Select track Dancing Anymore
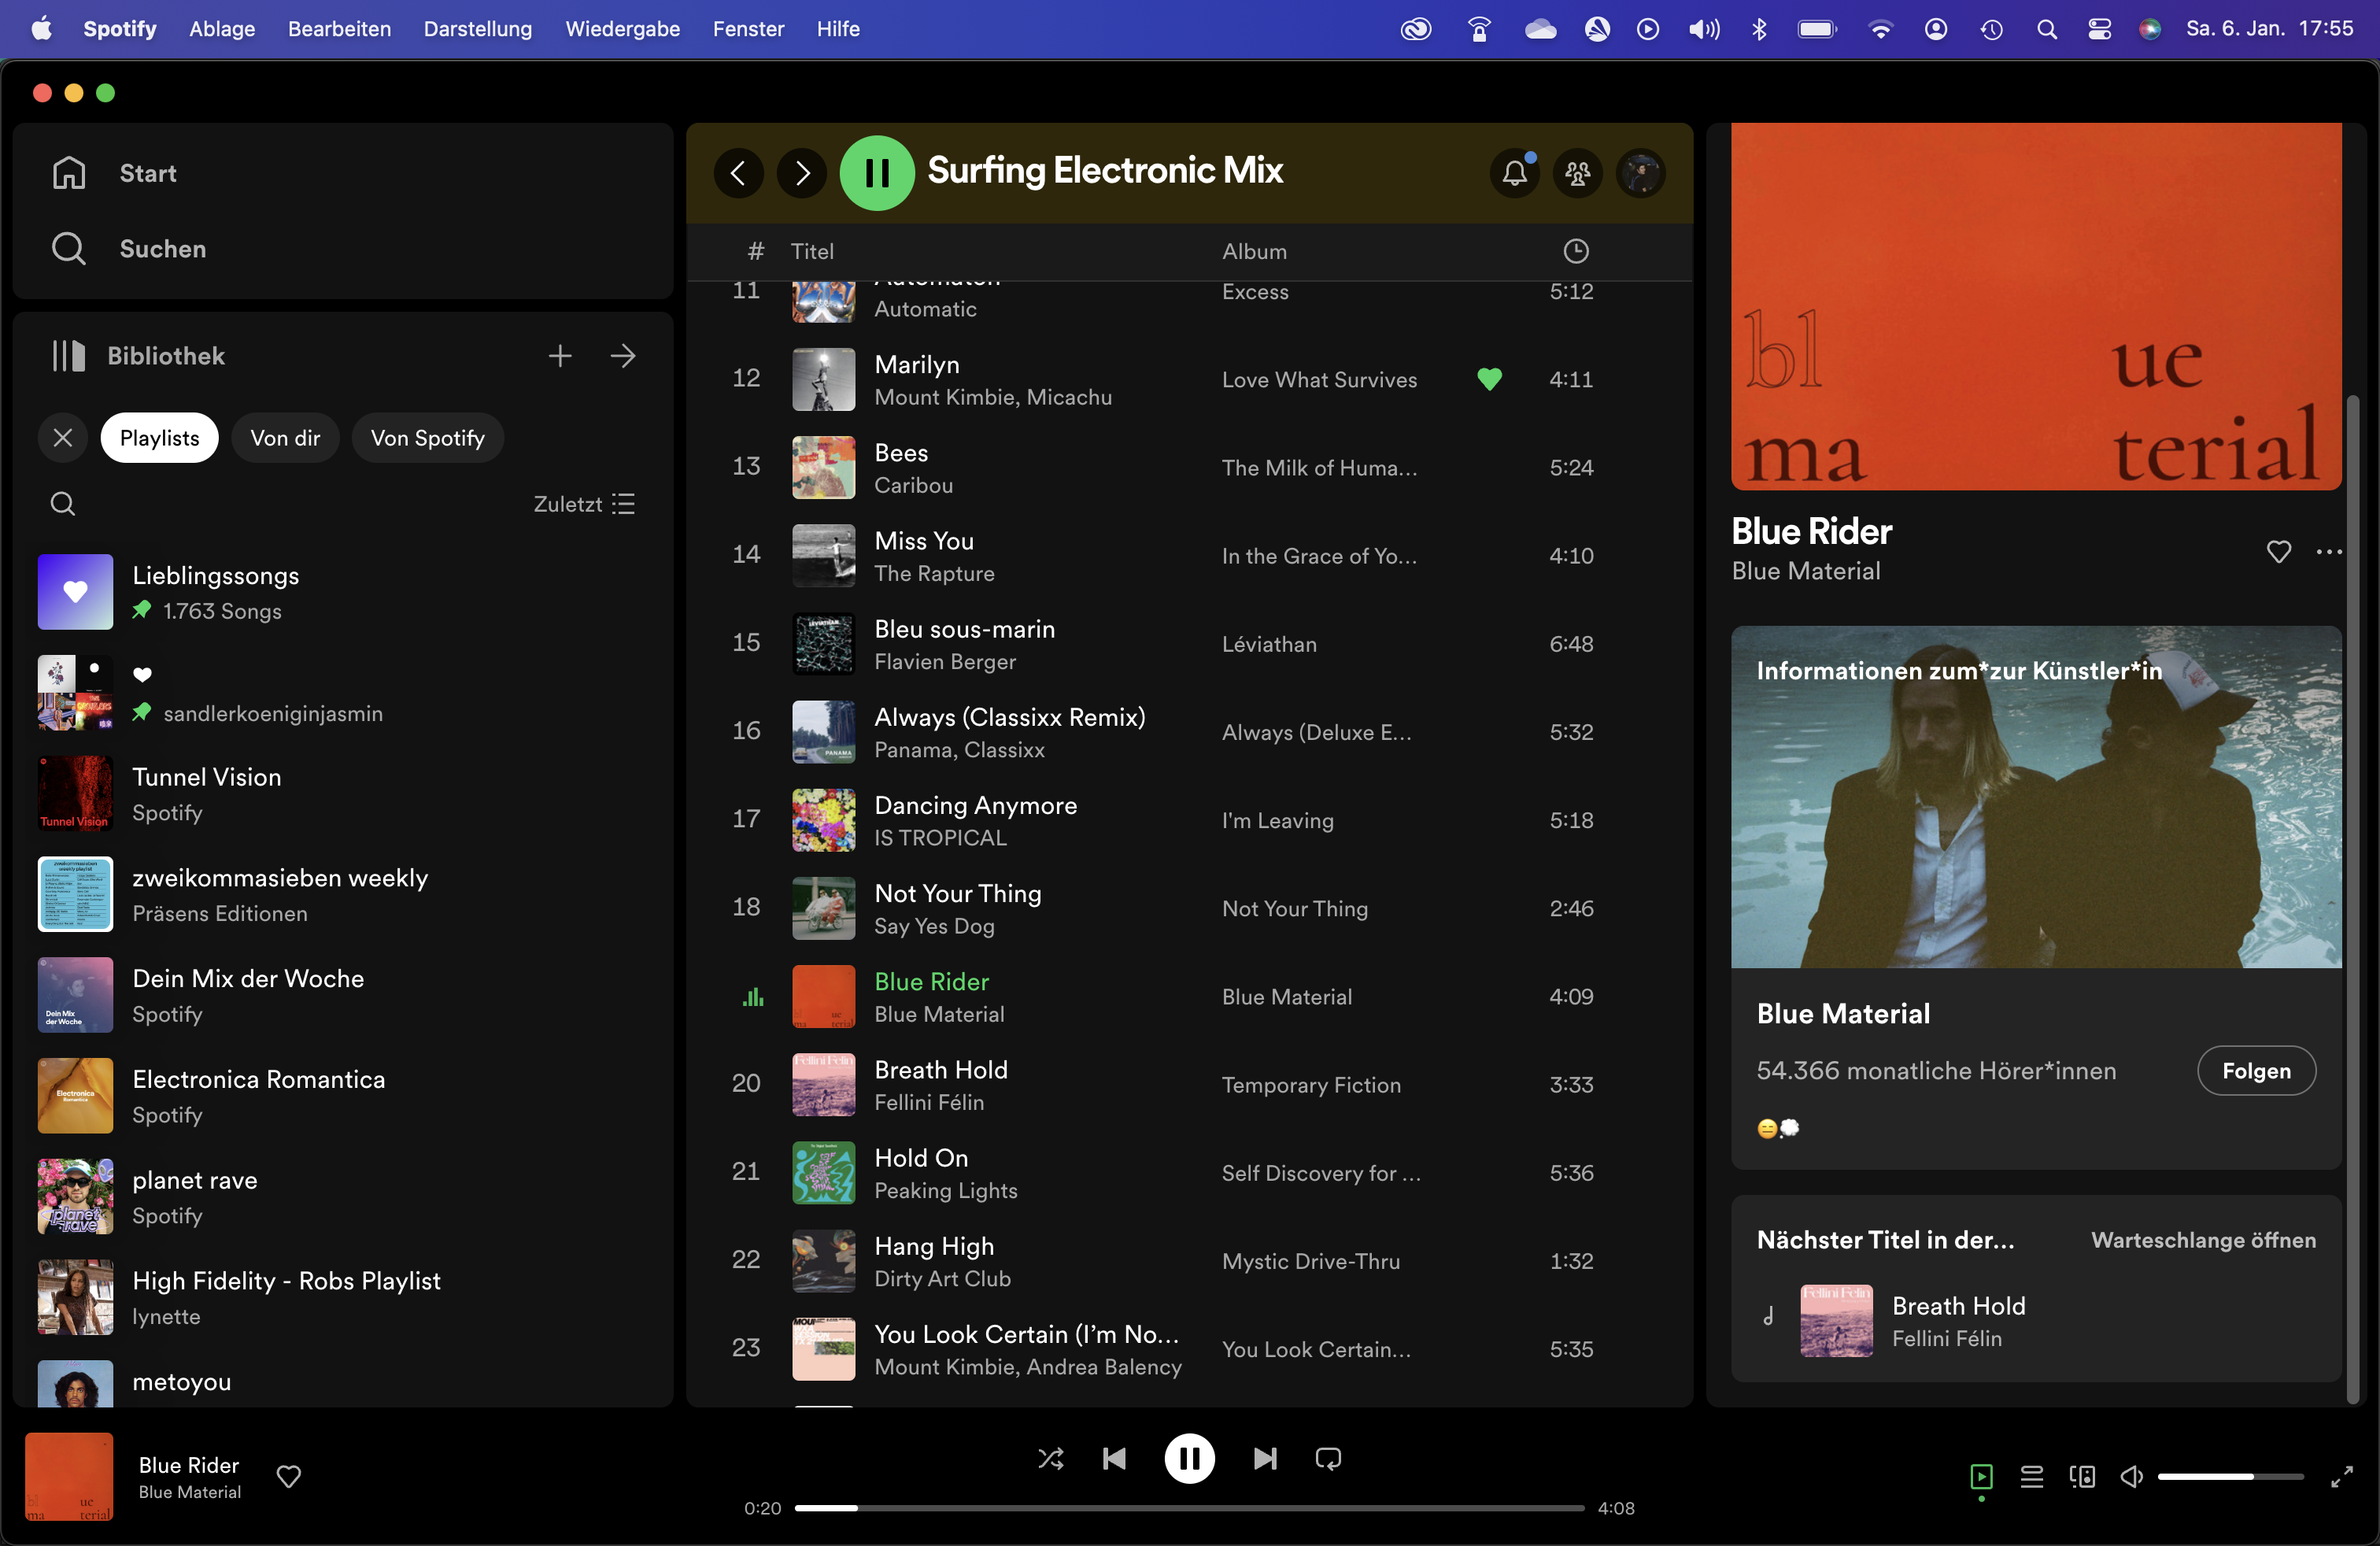2380x1546 pixels. (x=1190, y=820)
